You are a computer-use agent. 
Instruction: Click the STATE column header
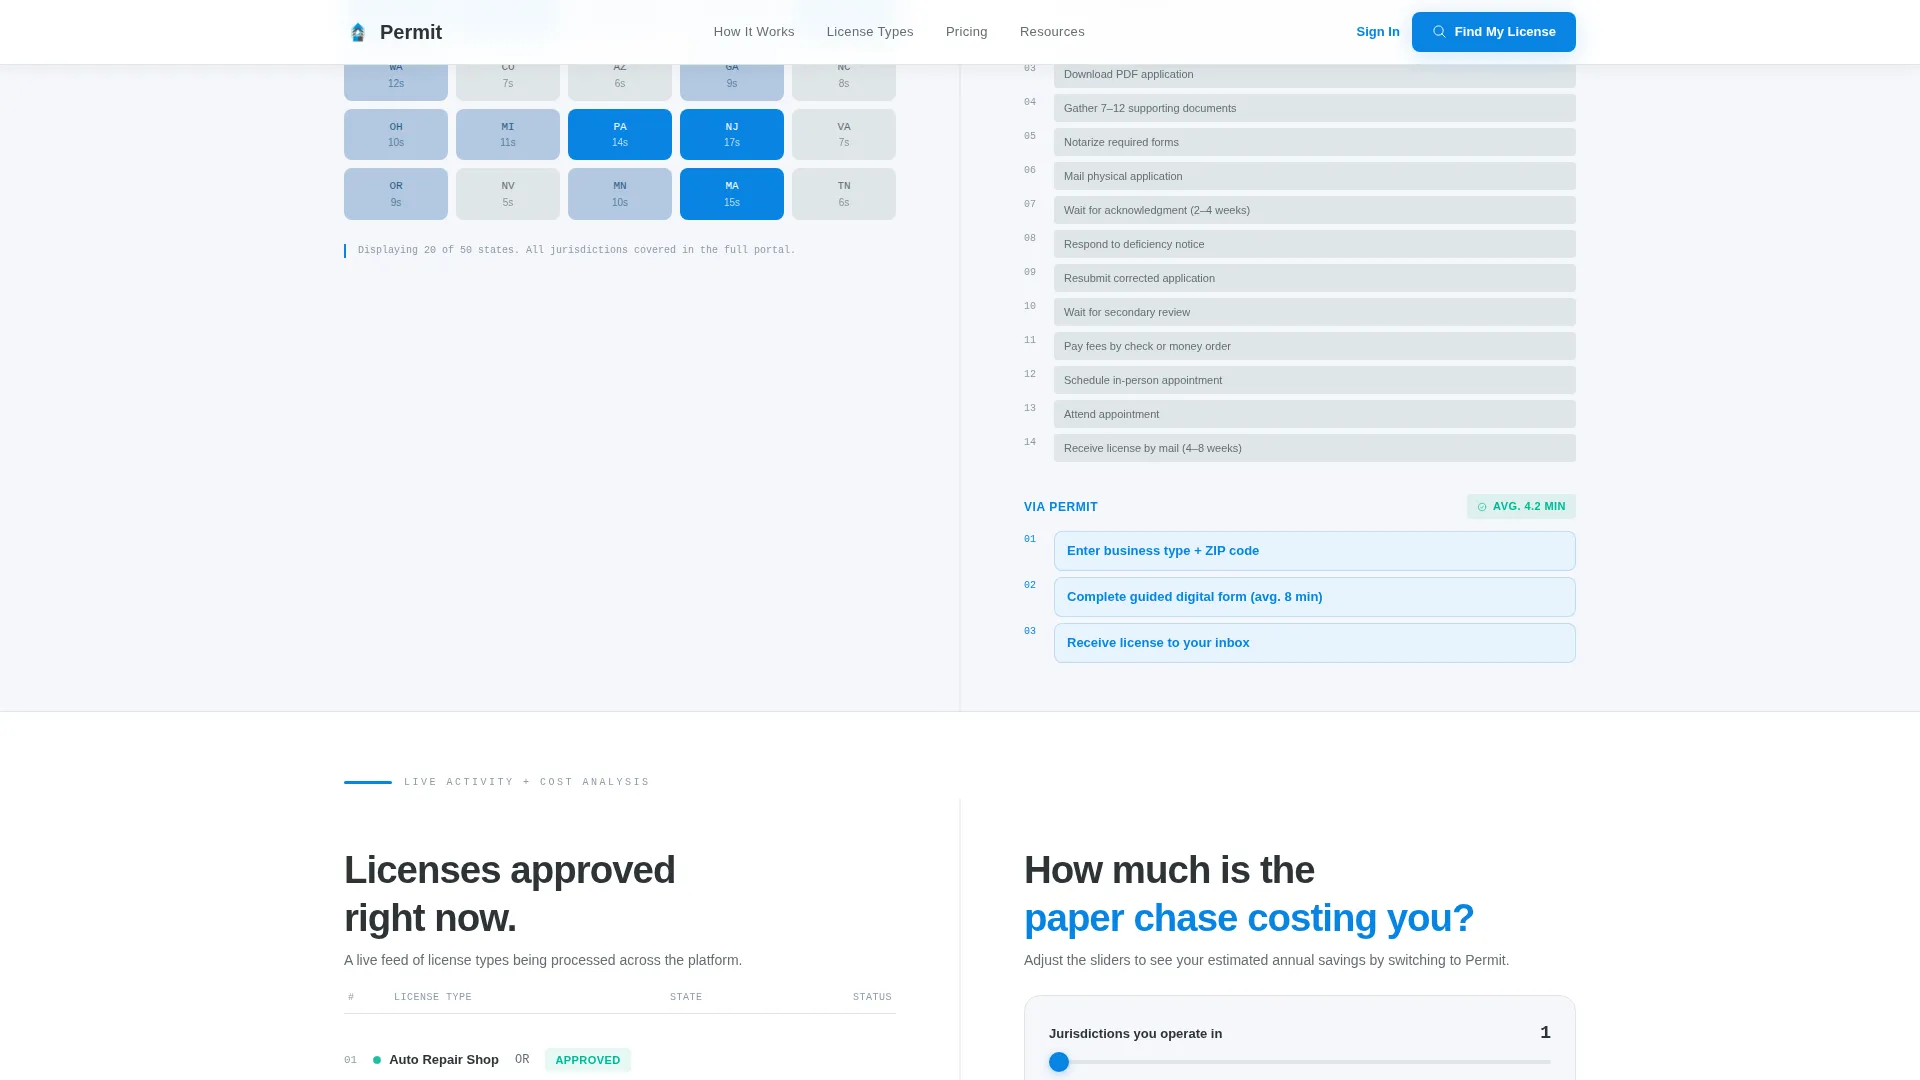(x=686, y=997)
